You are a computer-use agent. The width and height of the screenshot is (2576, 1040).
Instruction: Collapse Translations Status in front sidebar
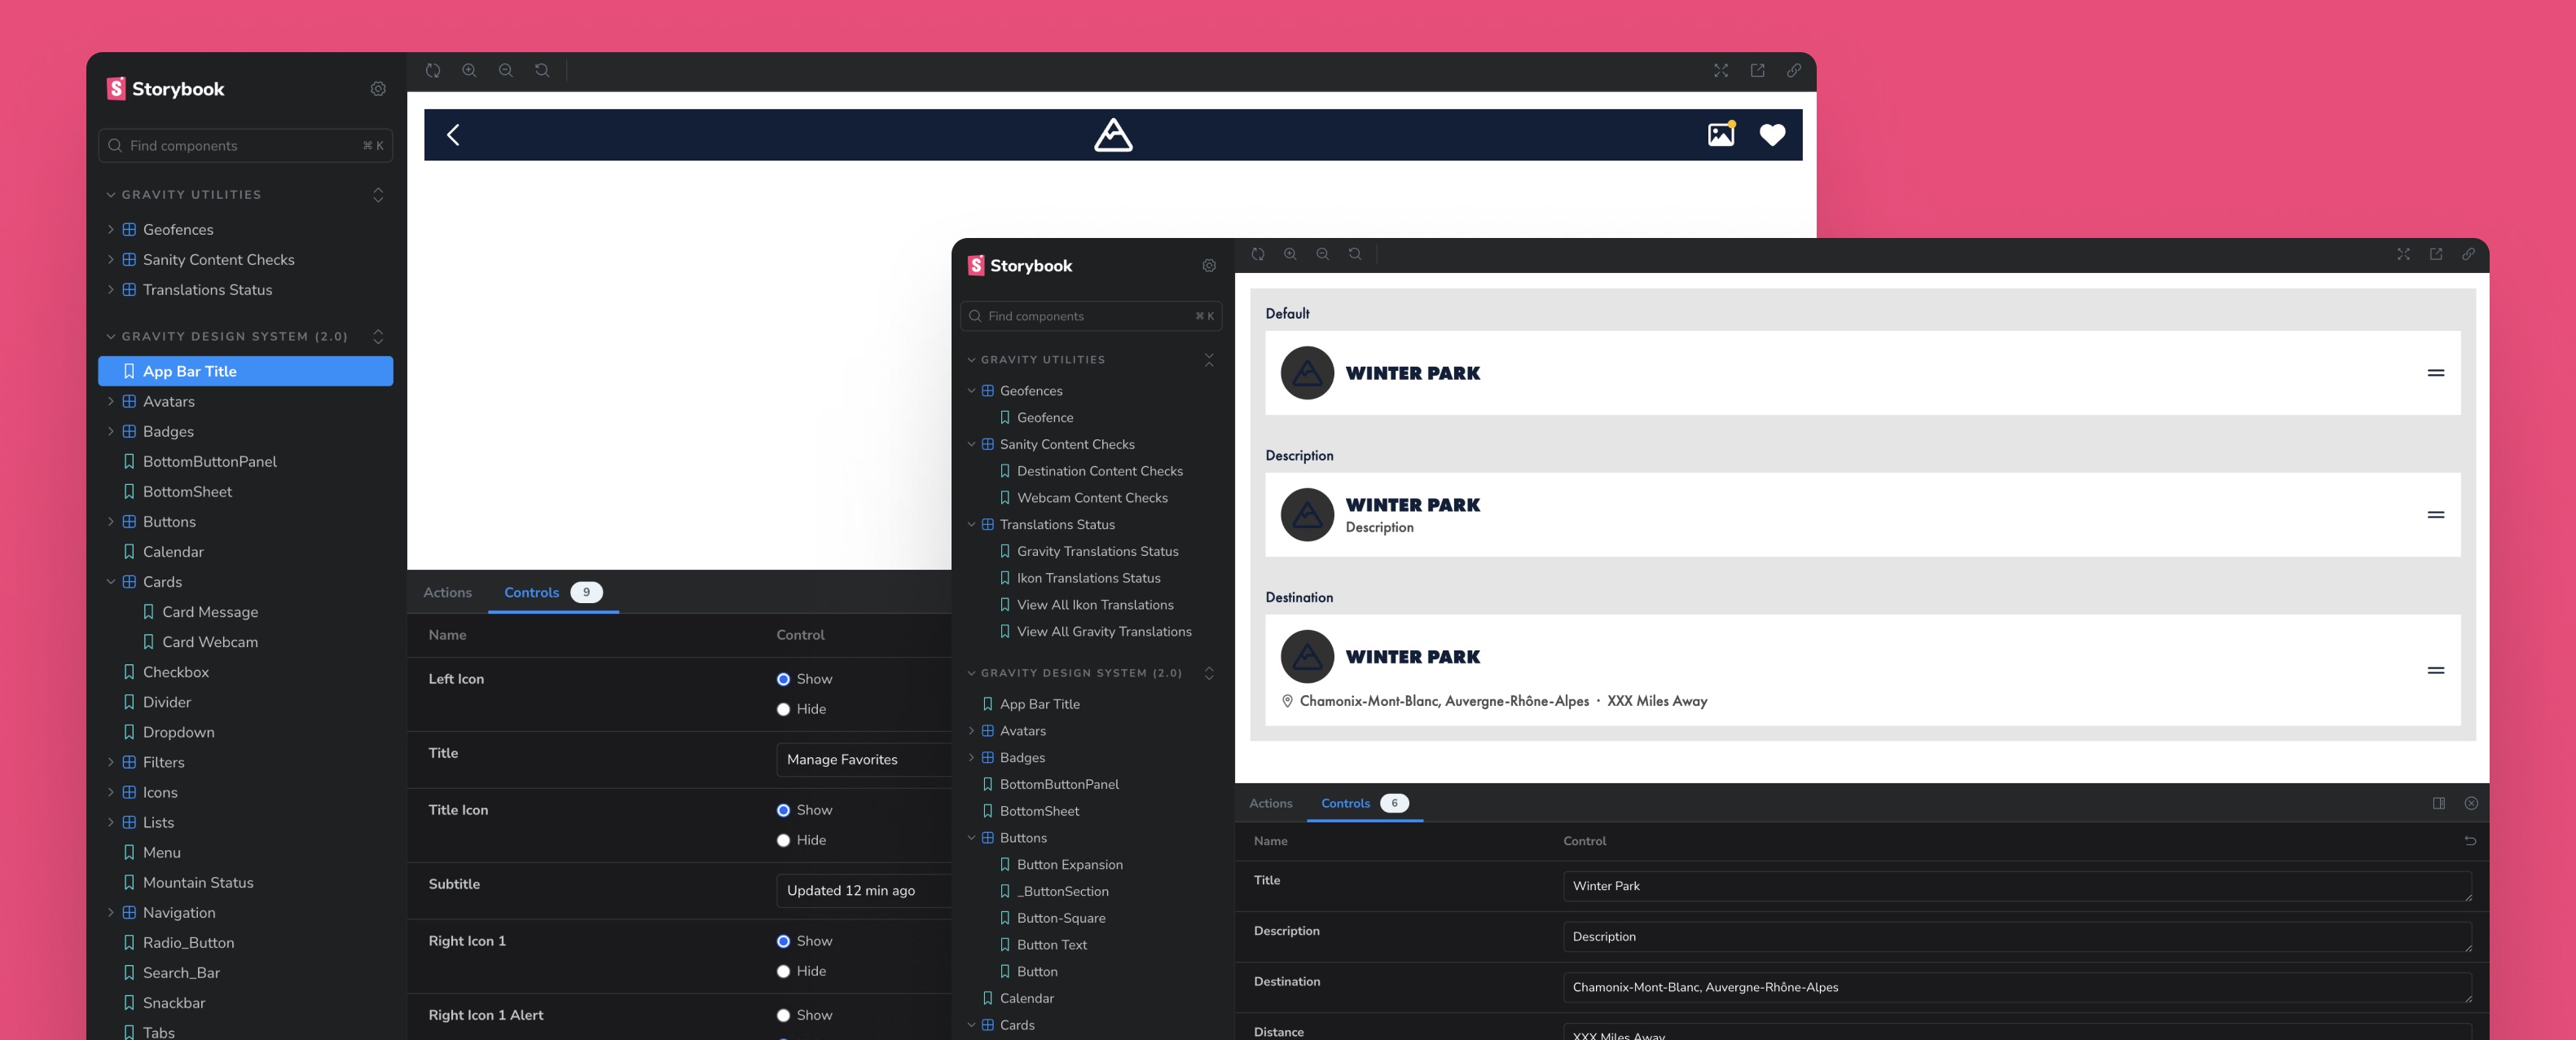tap(971, 524)
